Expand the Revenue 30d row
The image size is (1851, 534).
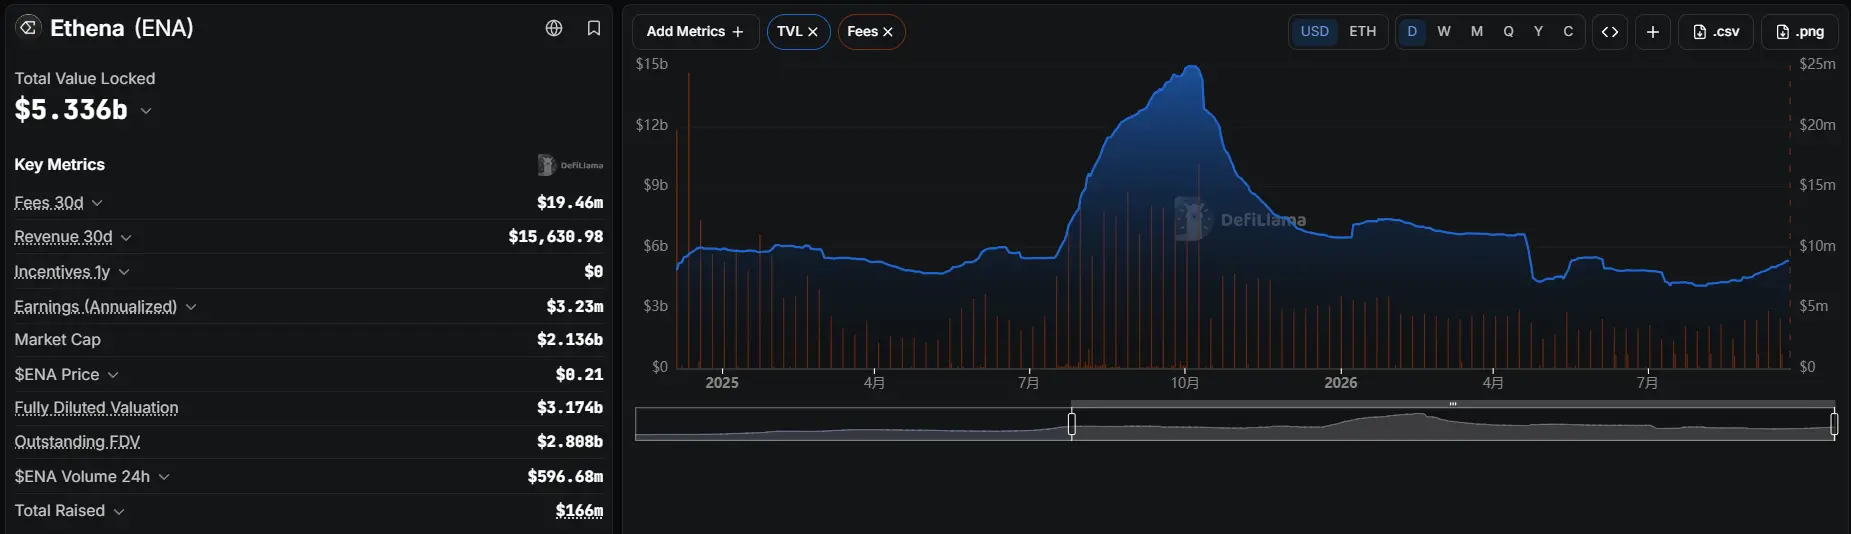coord(126,238)
